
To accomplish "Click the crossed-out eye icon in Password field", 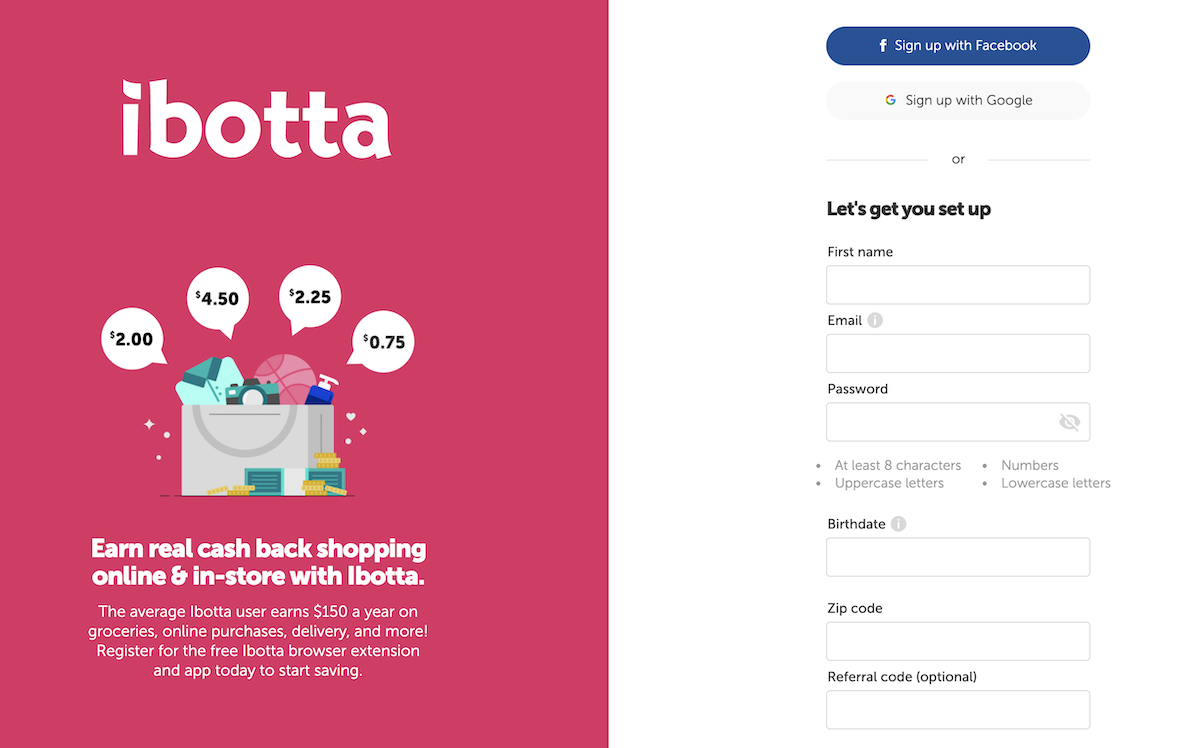I will [x=1069, y=422].
